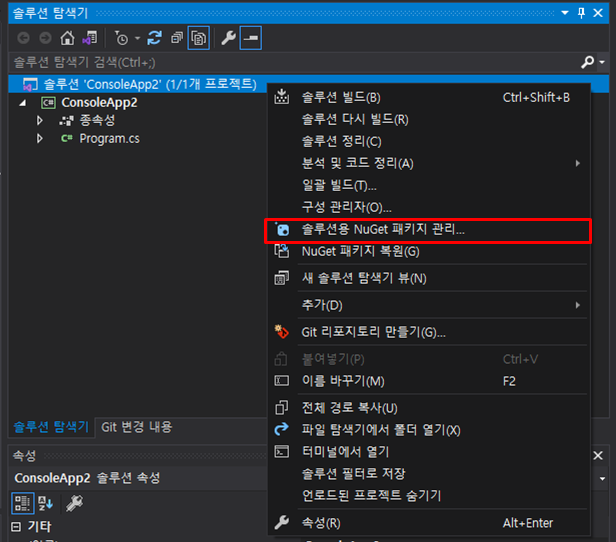The height and width of the screenshot is (542, 616).
Task: Choose 새 솔루션 탐색기 뷰(N)
Action: pyautogui.click(x=429, y=278)
